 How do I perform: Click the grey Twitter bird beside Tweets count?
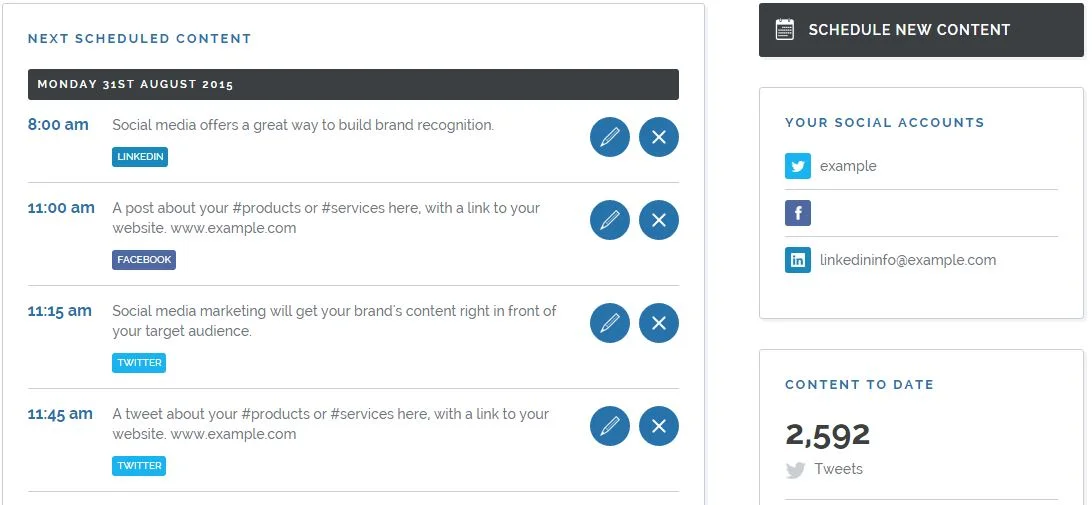(x=795, y=470)
